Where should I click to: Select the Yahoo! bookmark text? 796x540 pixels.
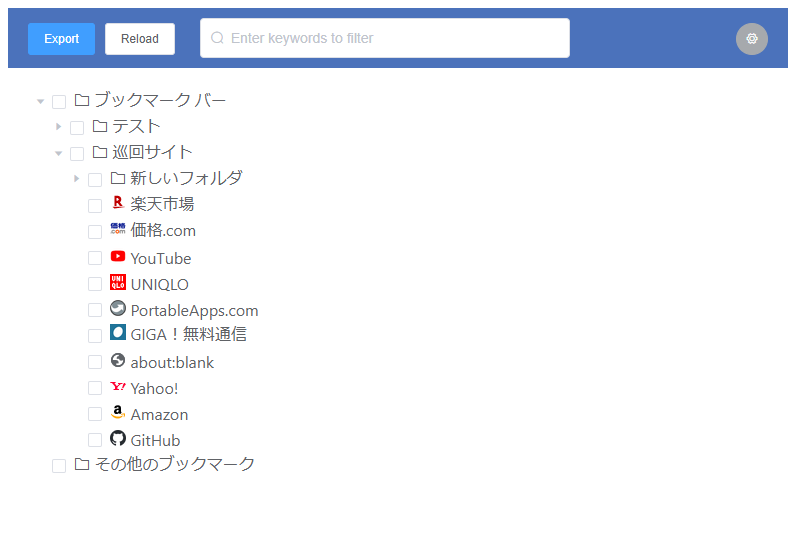tap(154, 388)
